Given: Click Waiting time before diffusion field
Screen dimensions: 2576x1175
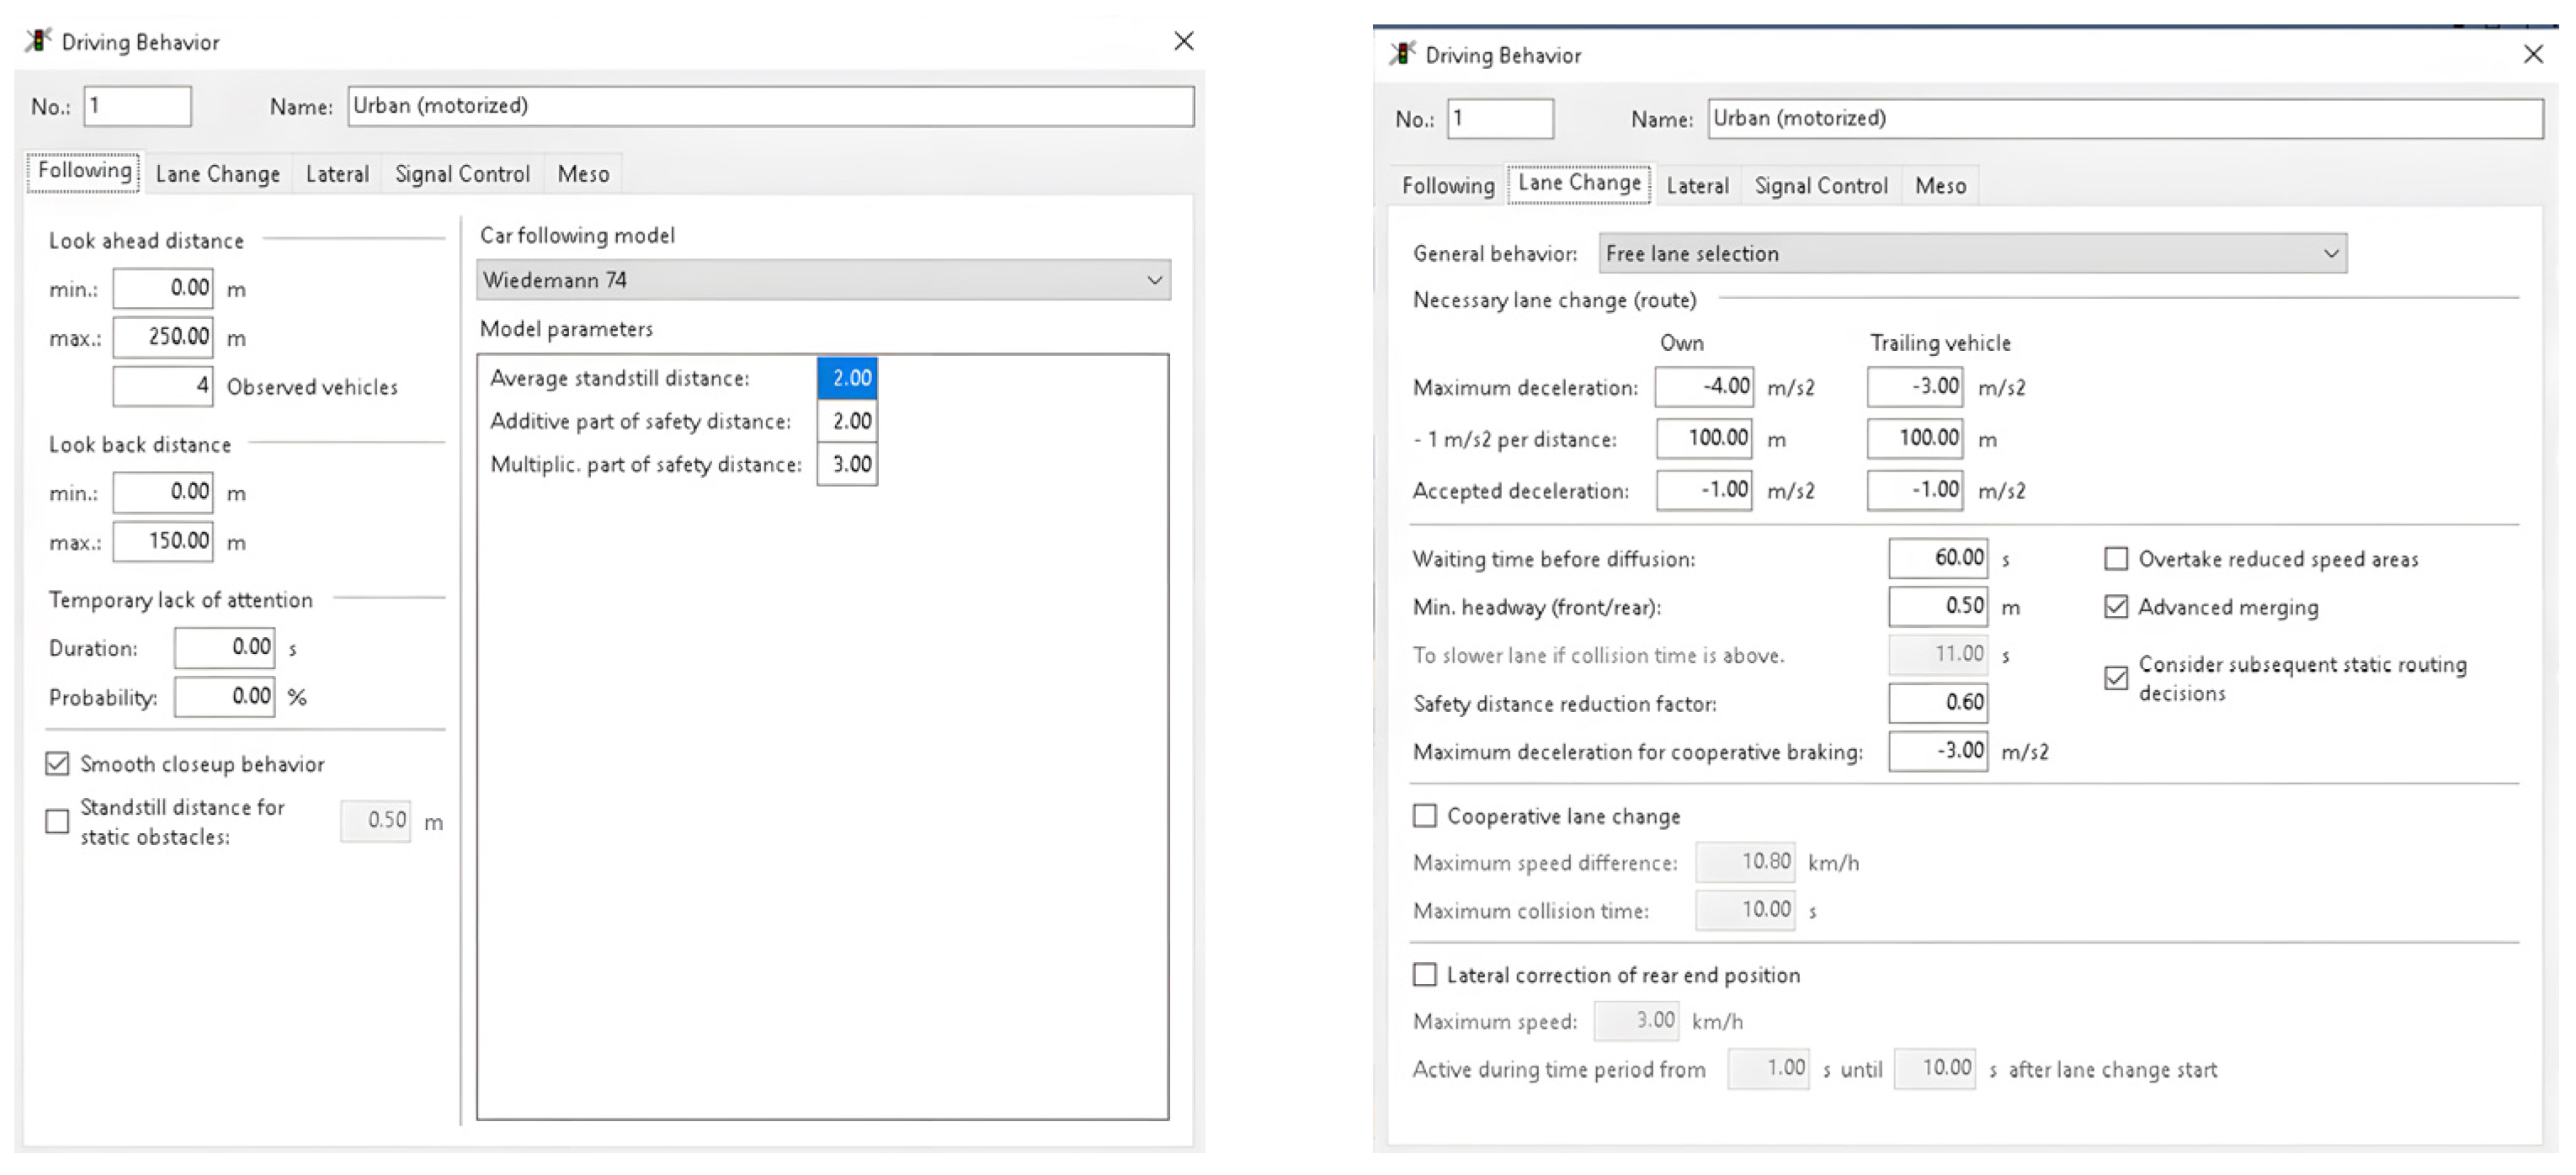Looking at the screenshot, I should click(x=1937, y=558).
